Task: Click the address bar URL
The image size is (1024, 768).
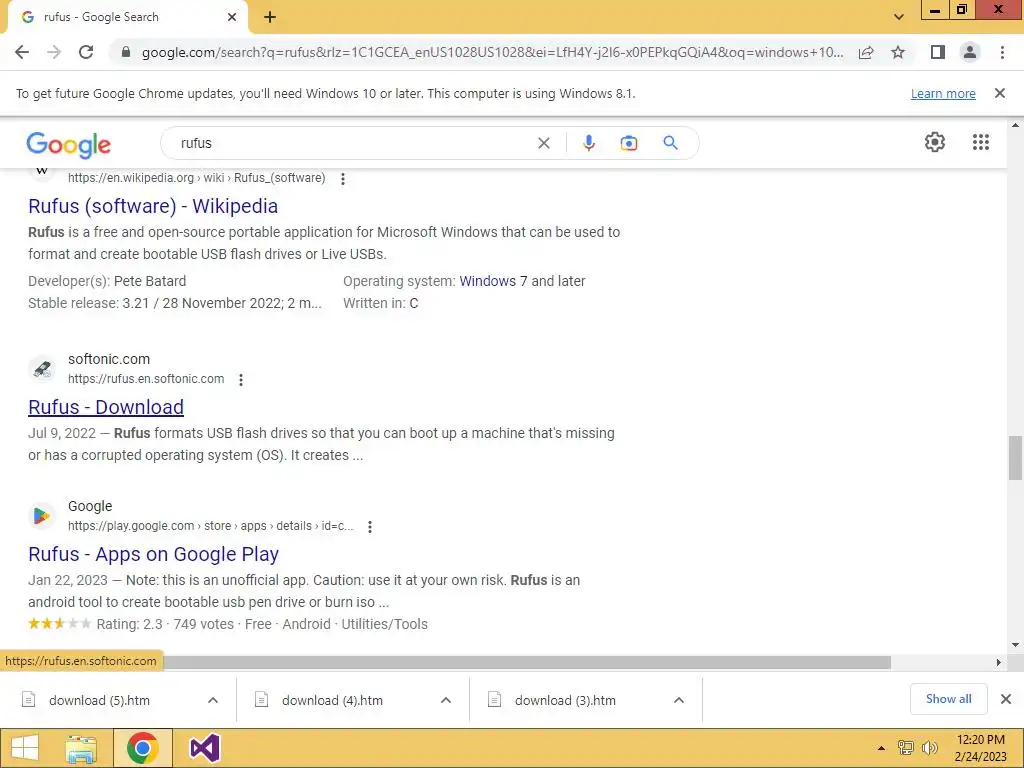Action: click(x=492, y=52)
